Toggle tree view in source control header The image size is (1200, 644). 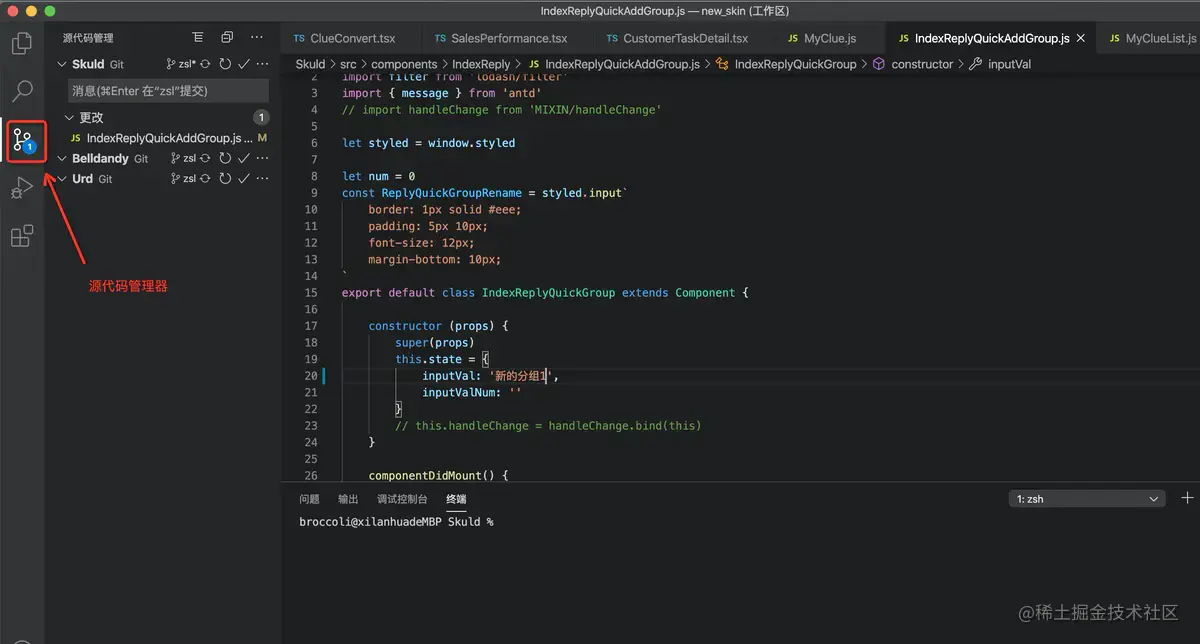pyautogui.click(x=198, y=38)
